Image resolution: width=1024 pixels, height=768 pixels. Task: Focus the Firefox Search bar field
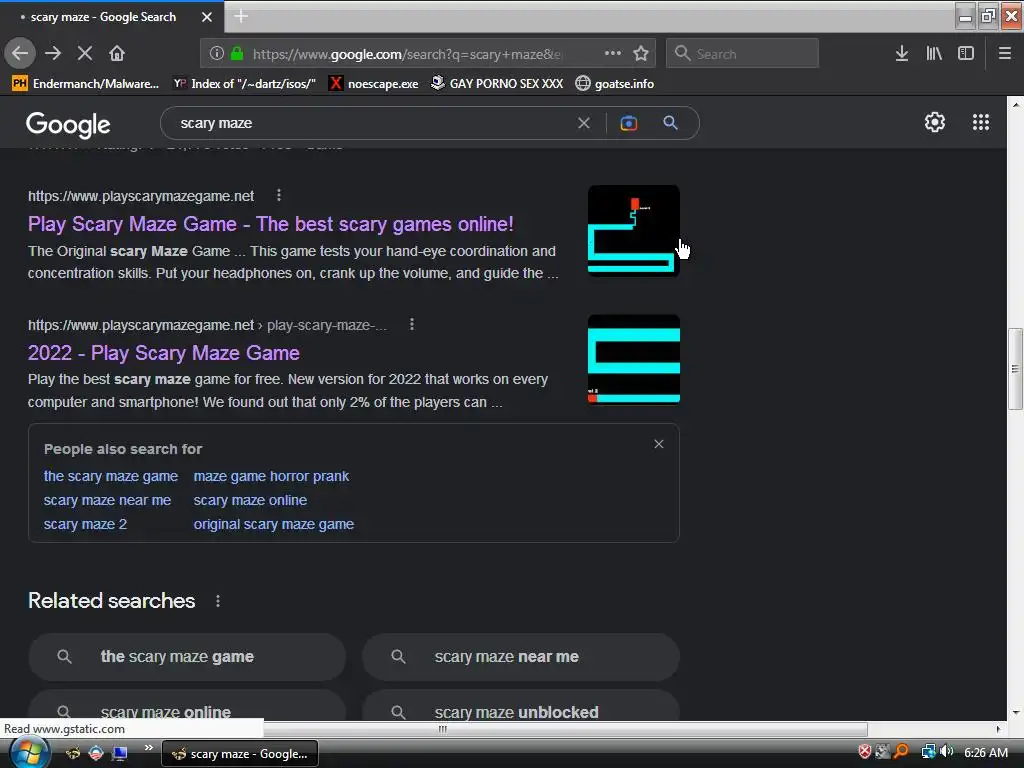tap(742, 53)
